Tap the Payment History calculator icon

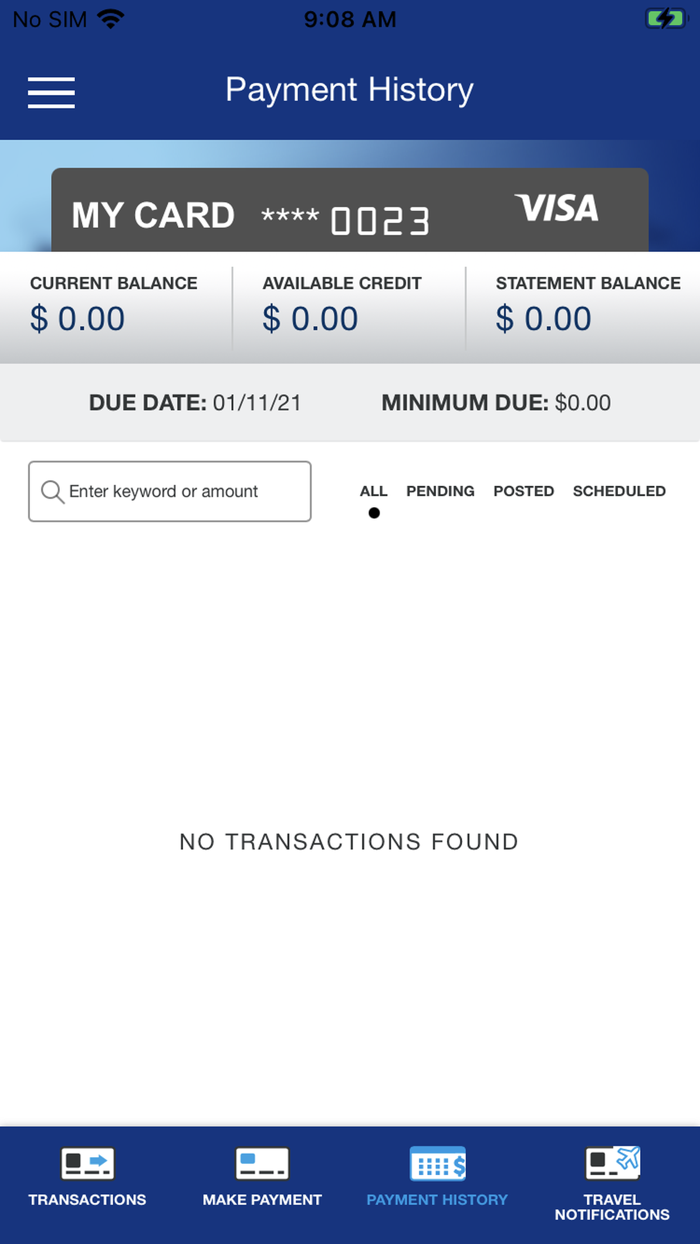[437, 1163]
